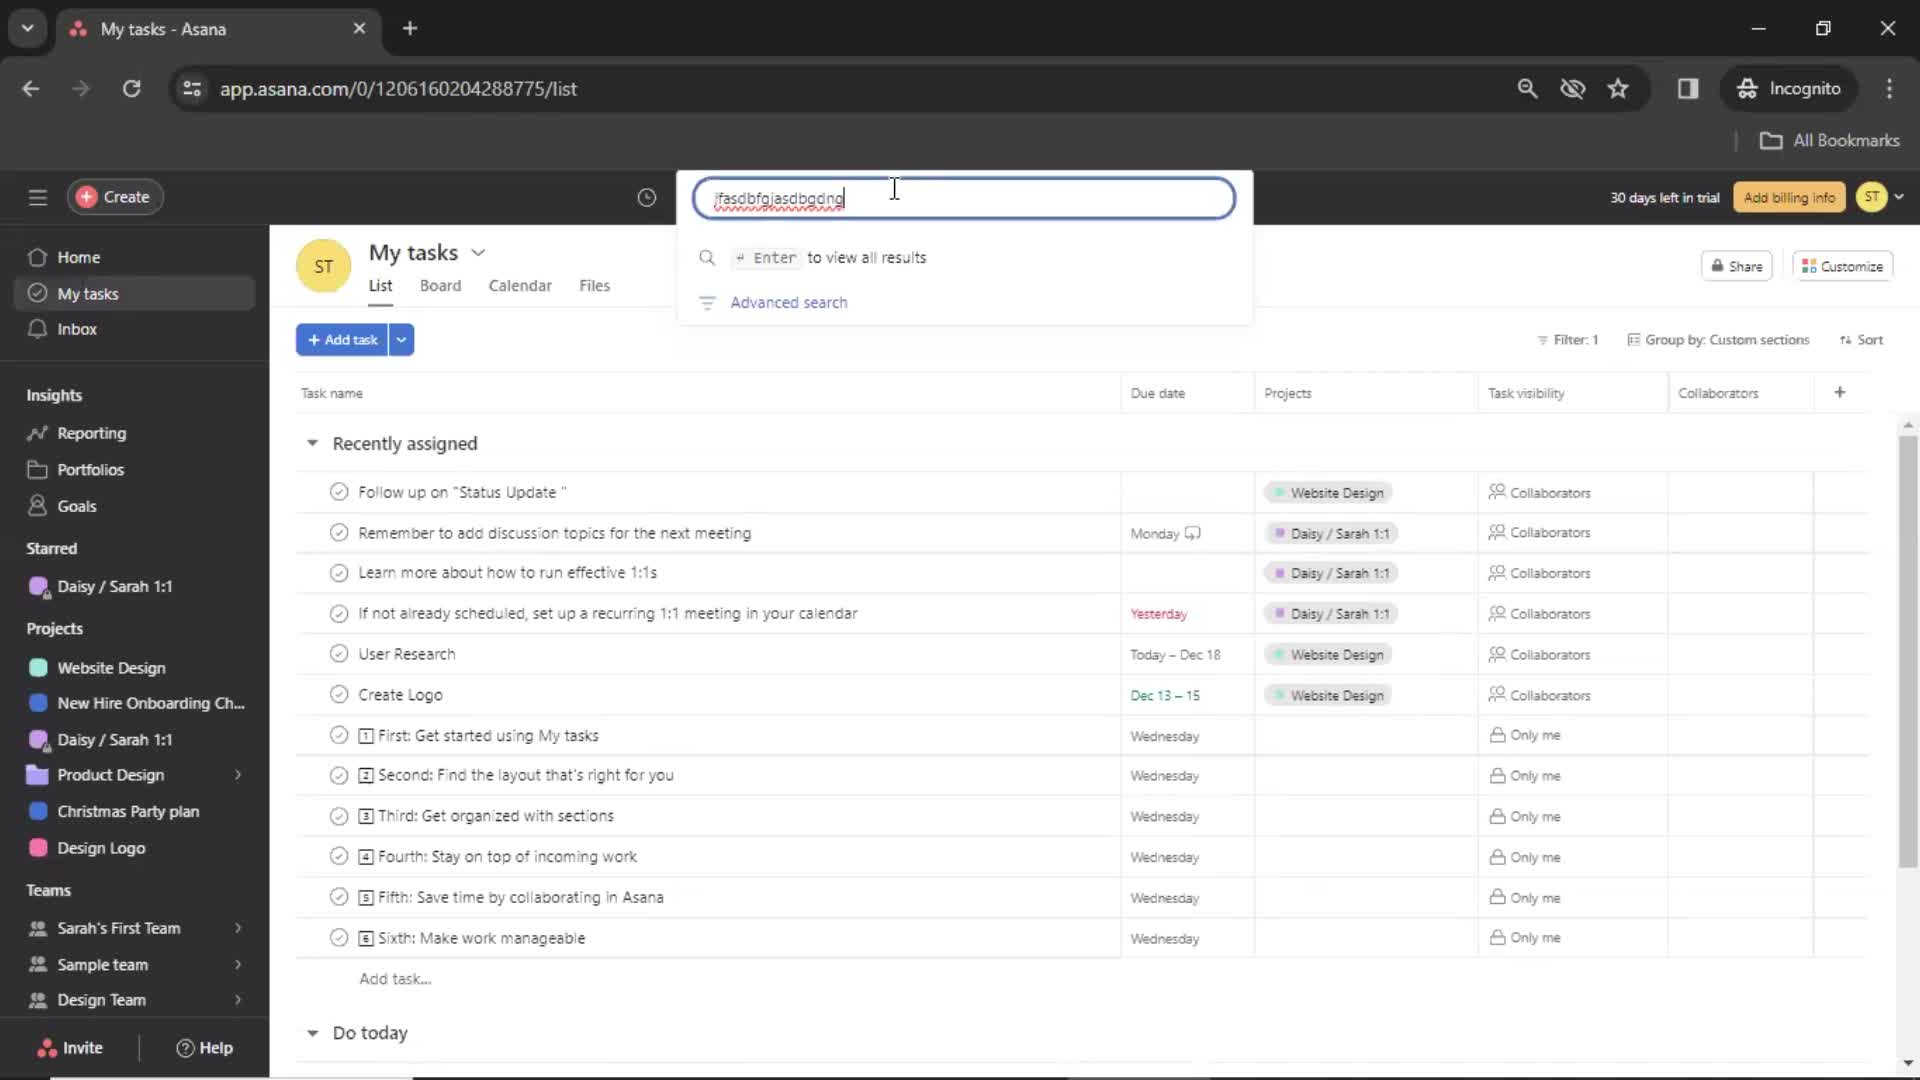Open Group by: Custom sections menu
The image size is (1920, 1080).
tap(1718, 340)
